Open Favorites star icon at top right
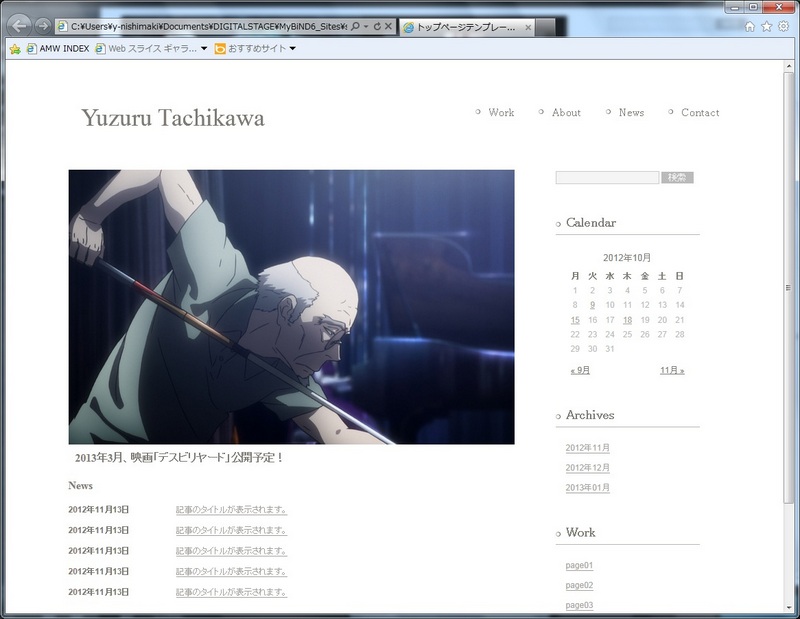Image resolution: width=800 pixels, height=619 pixels. click(x=766, y=27)
